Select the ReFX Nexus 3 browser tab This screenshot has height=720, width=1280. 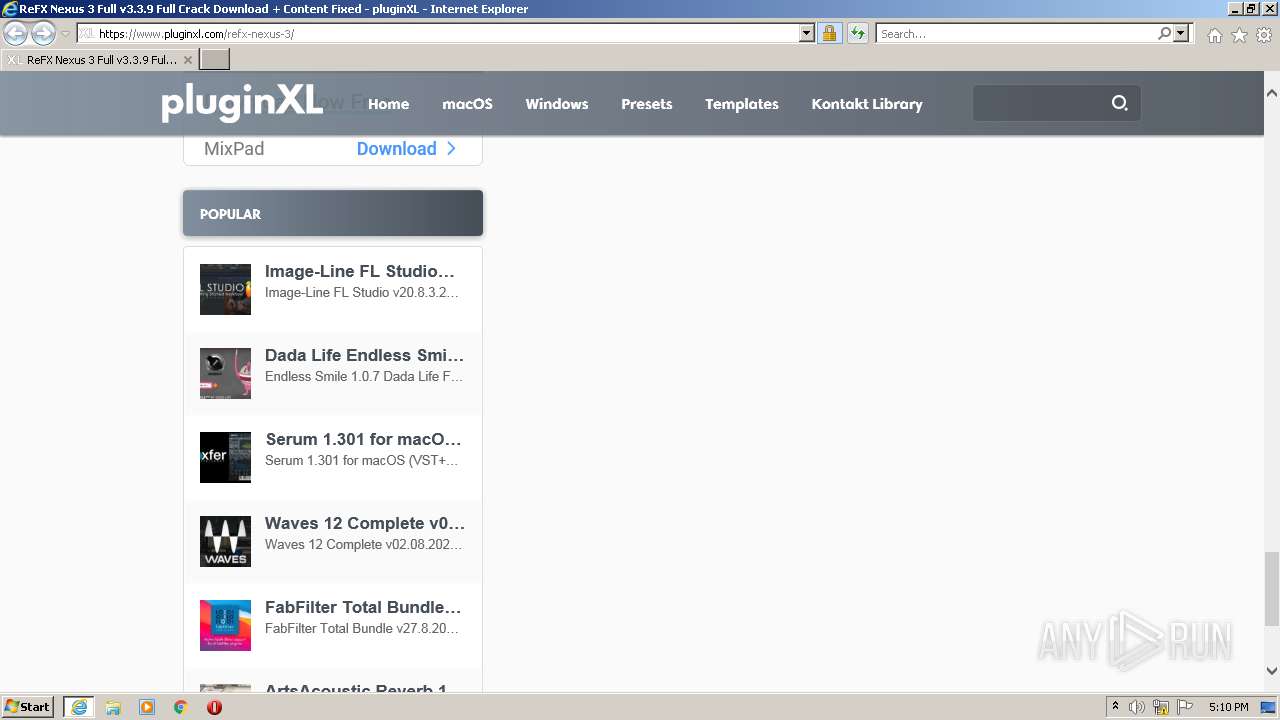[99, 60]
